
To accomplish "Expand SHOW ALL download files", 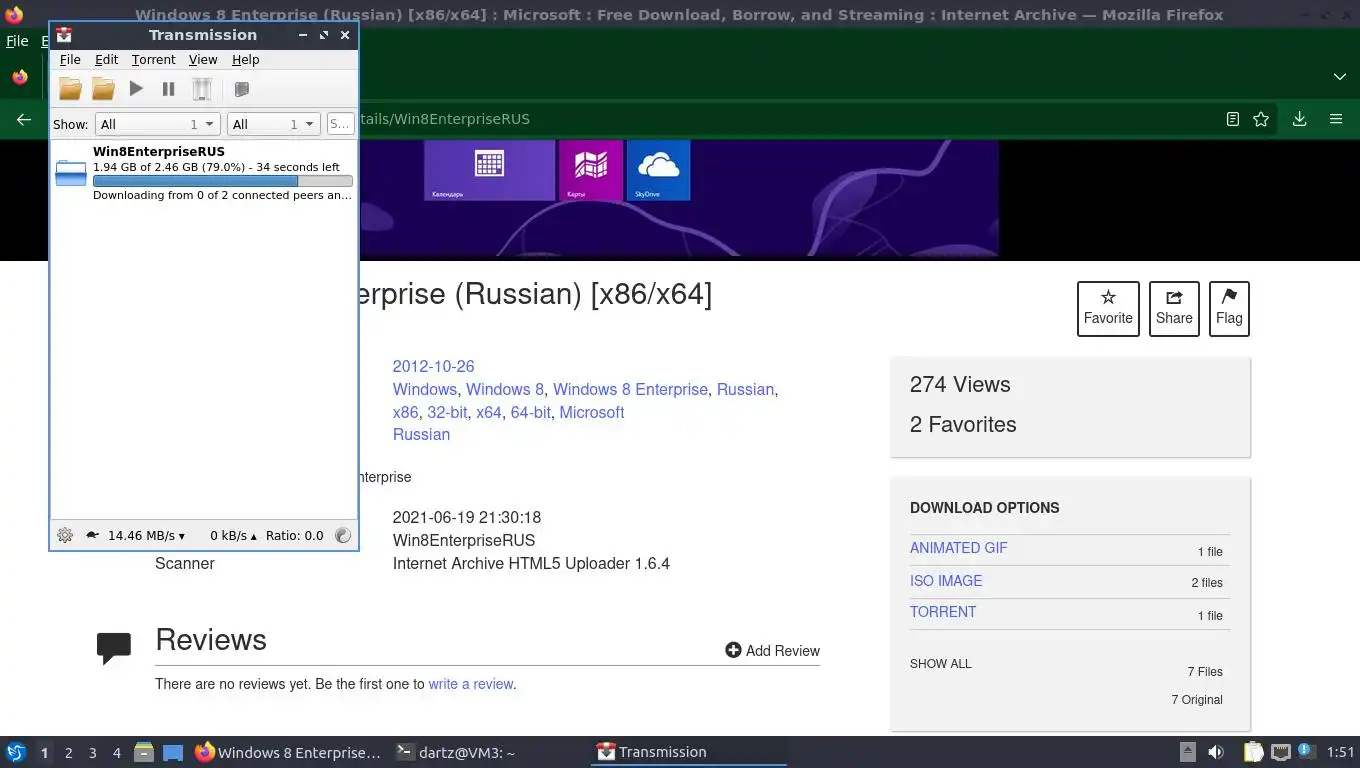I will pos(940,664).
